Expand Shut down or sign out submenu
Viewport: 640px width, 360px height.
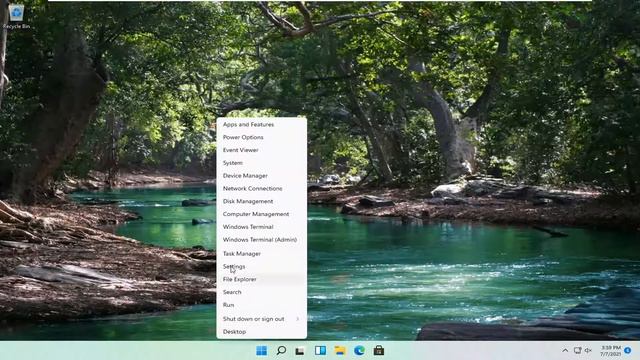coord(262,319)
